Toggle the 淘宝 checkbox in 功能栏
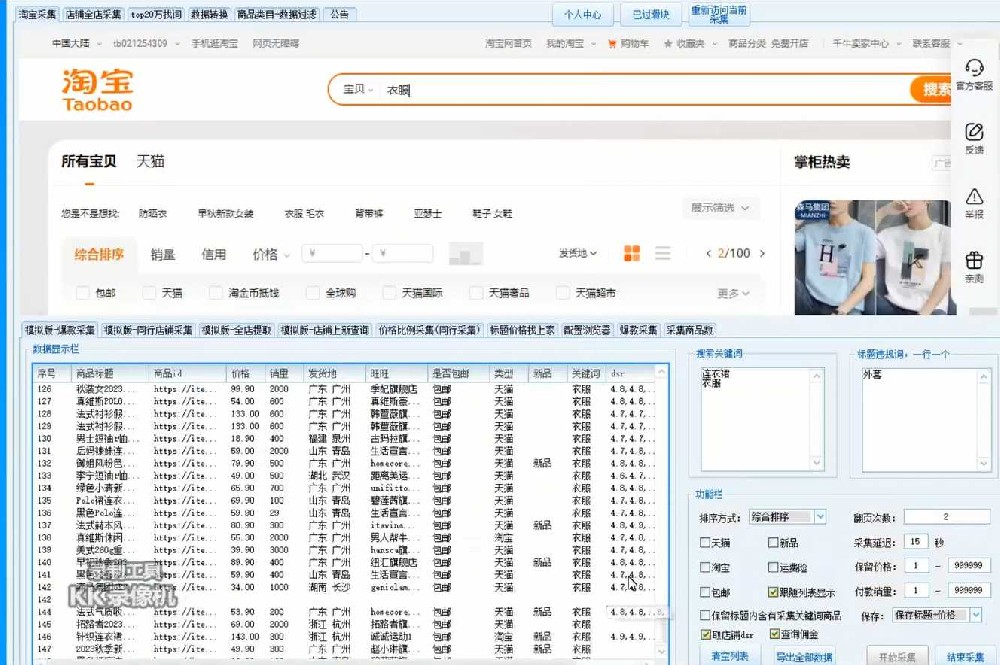The width and height of the screenshot is (1000, 665). point(705,567)
